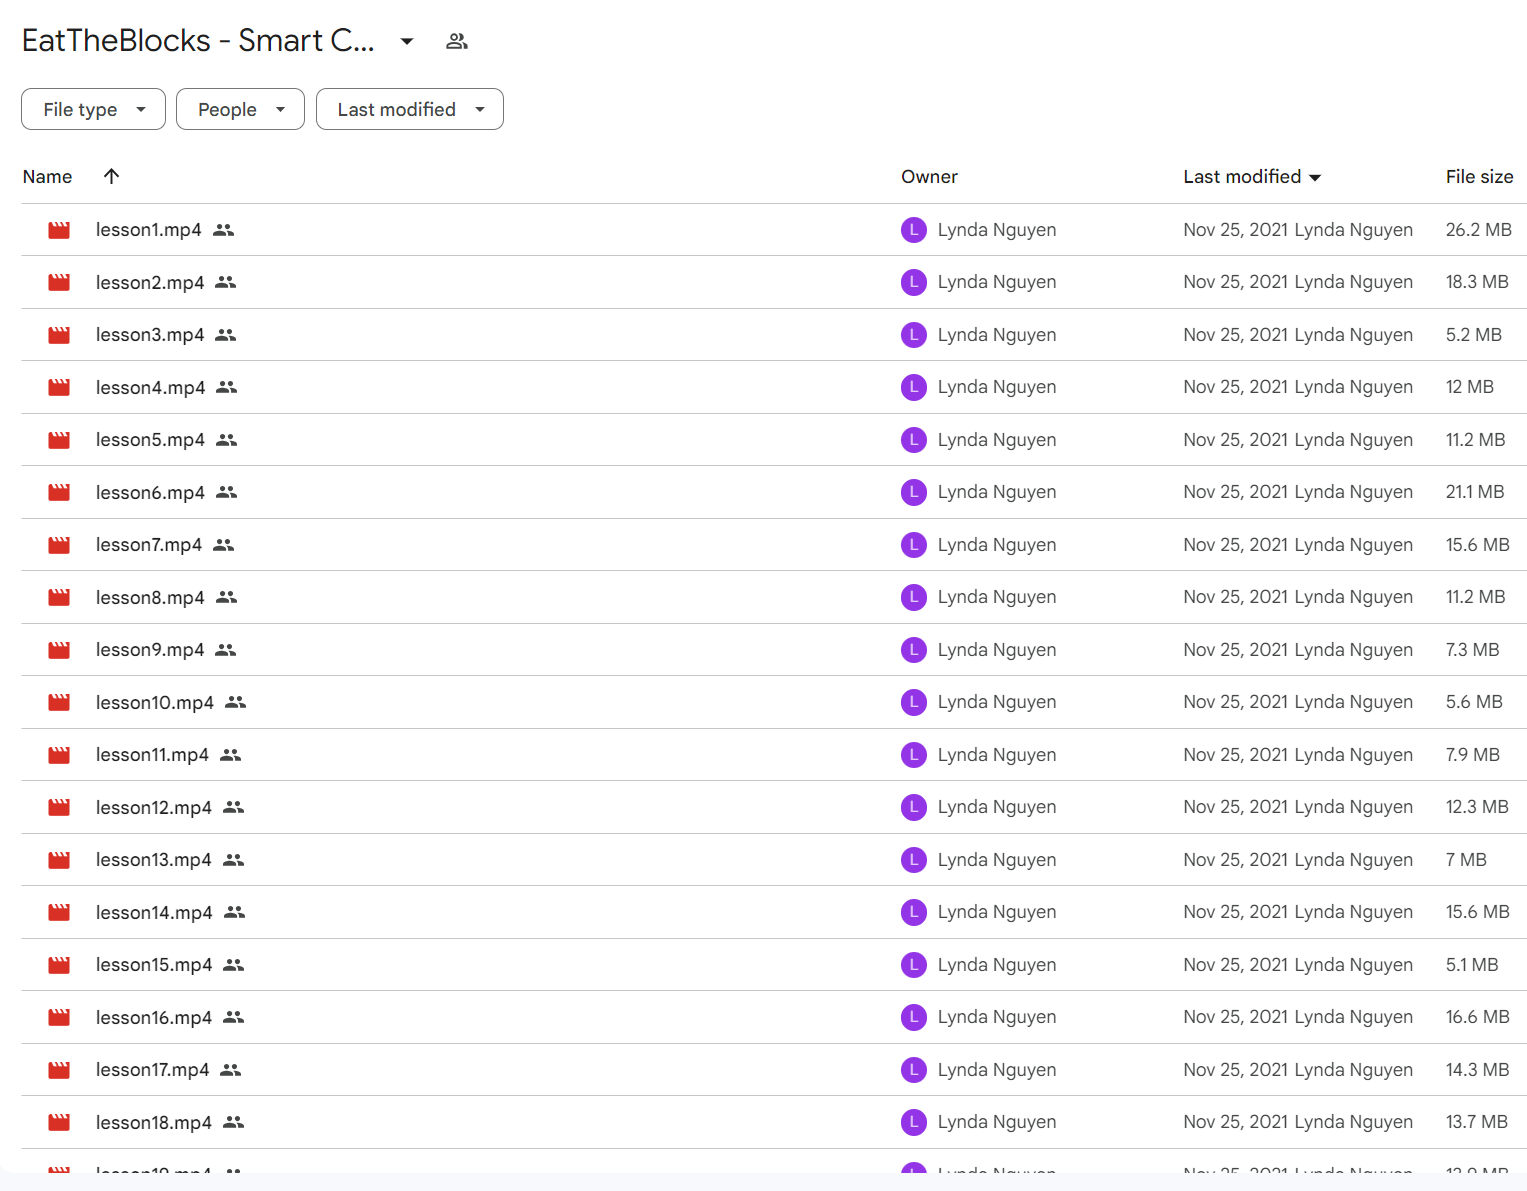Click the shared icon next to lesson9.mp4

click(x=226, y=650)
